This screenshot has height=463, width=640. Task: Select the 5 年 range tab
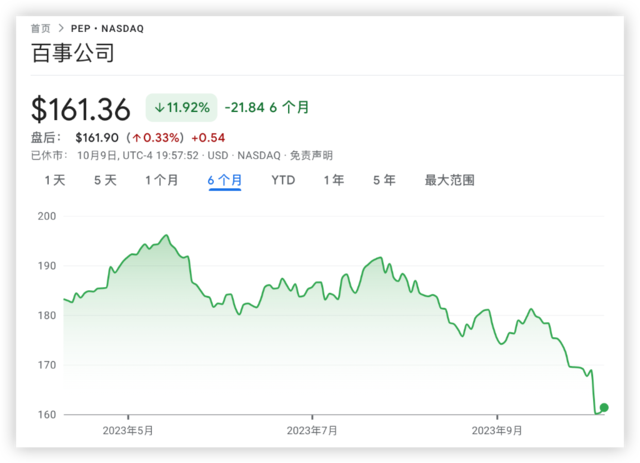(x=384, y=180)
